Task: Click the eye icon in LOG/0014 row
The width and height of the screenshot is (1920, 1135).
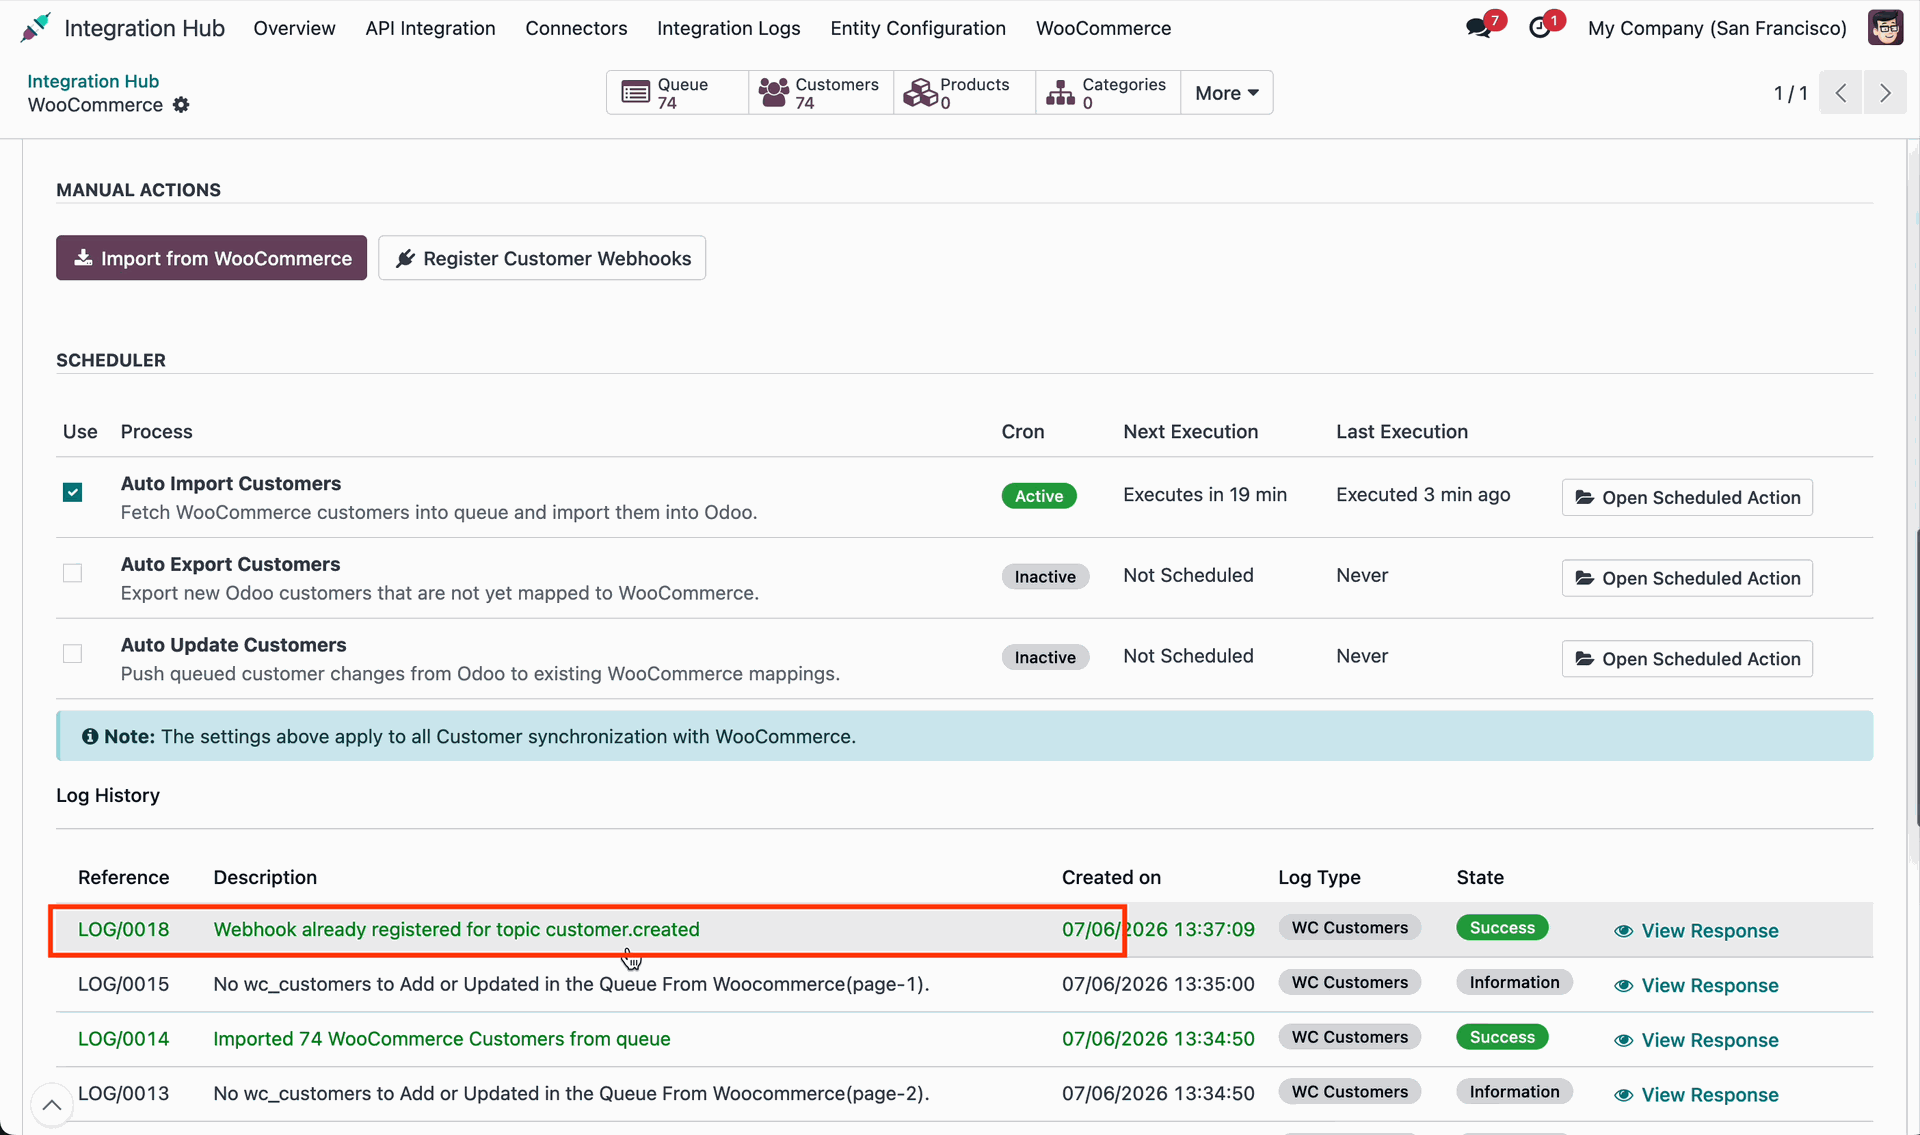Action: 1623,1041
